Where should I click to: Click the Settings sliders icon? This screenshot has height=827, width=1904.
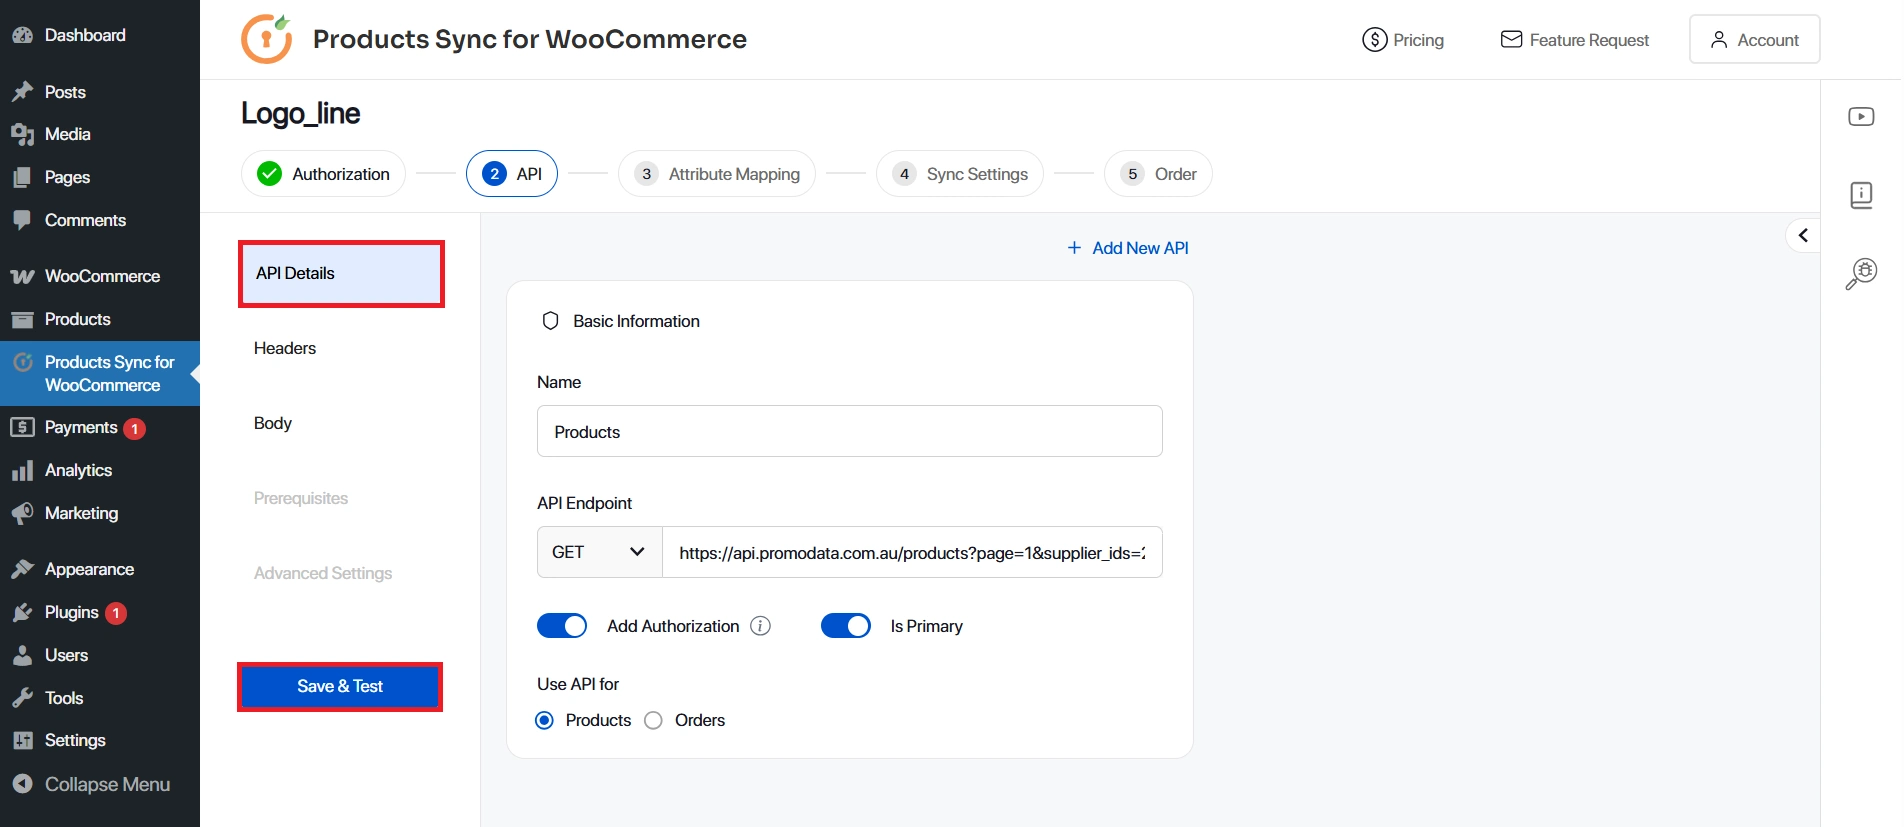[22, 740]
